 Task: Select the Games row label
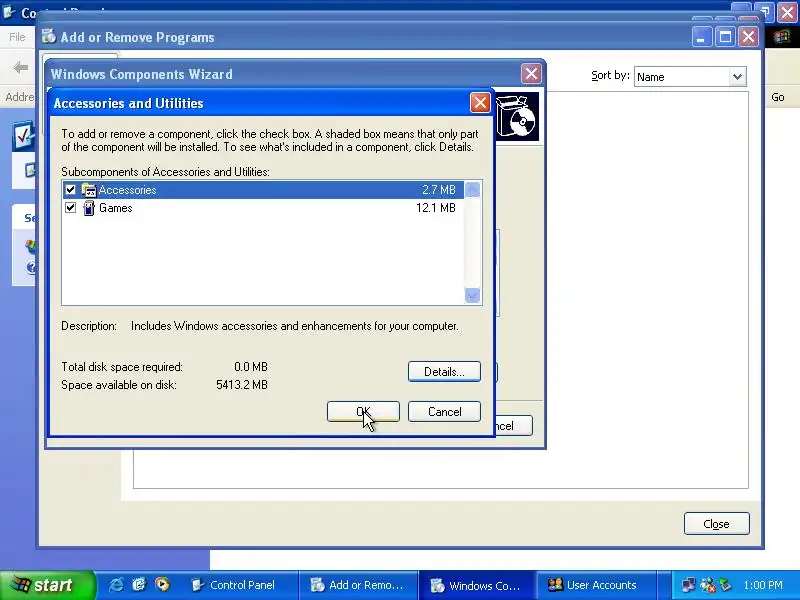coord(116,208)
